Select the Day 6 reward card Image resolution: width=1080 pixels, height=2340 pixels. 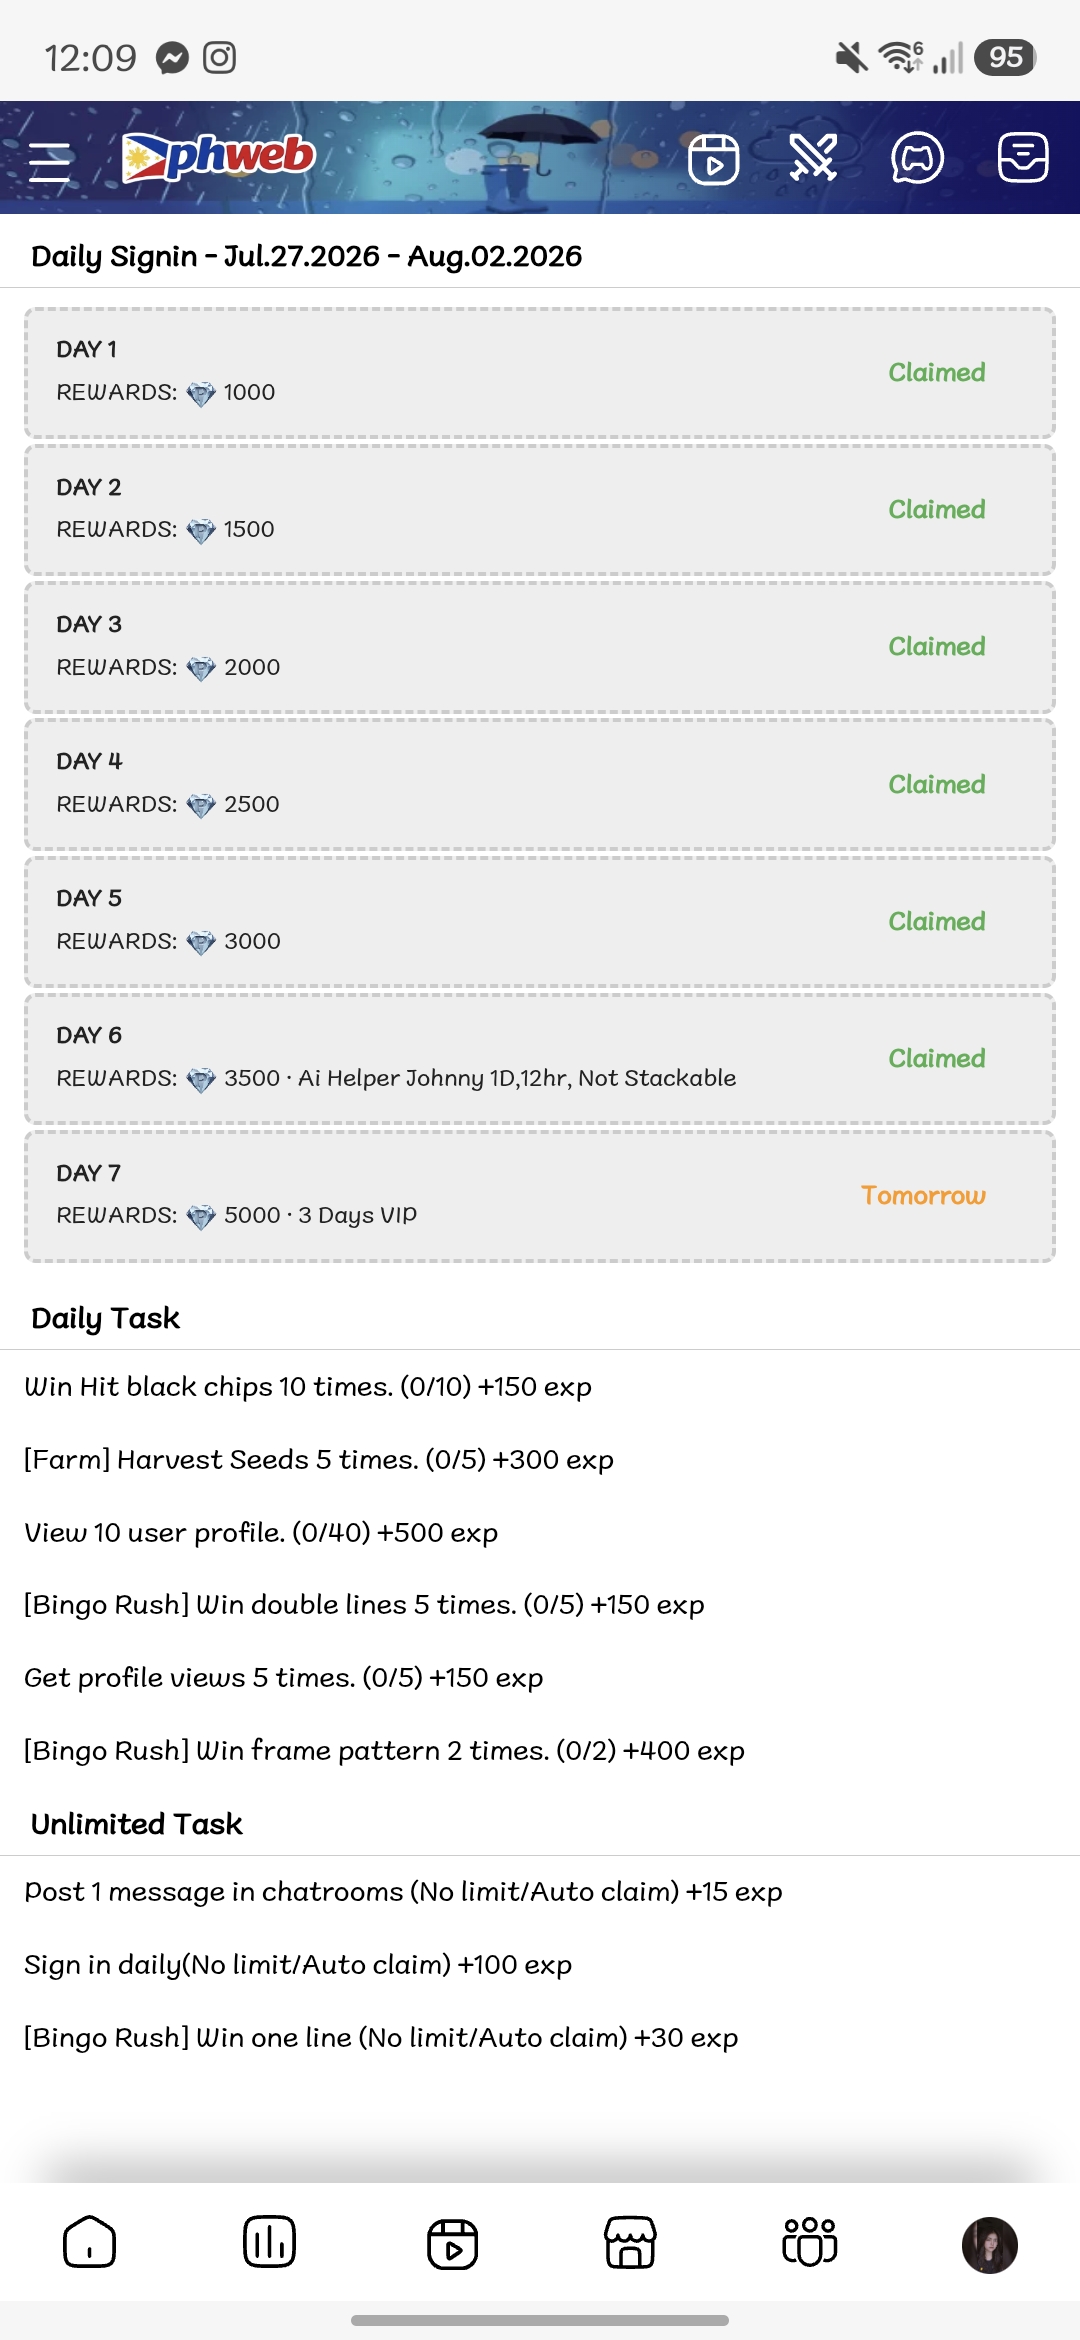tap(540, 1059)
